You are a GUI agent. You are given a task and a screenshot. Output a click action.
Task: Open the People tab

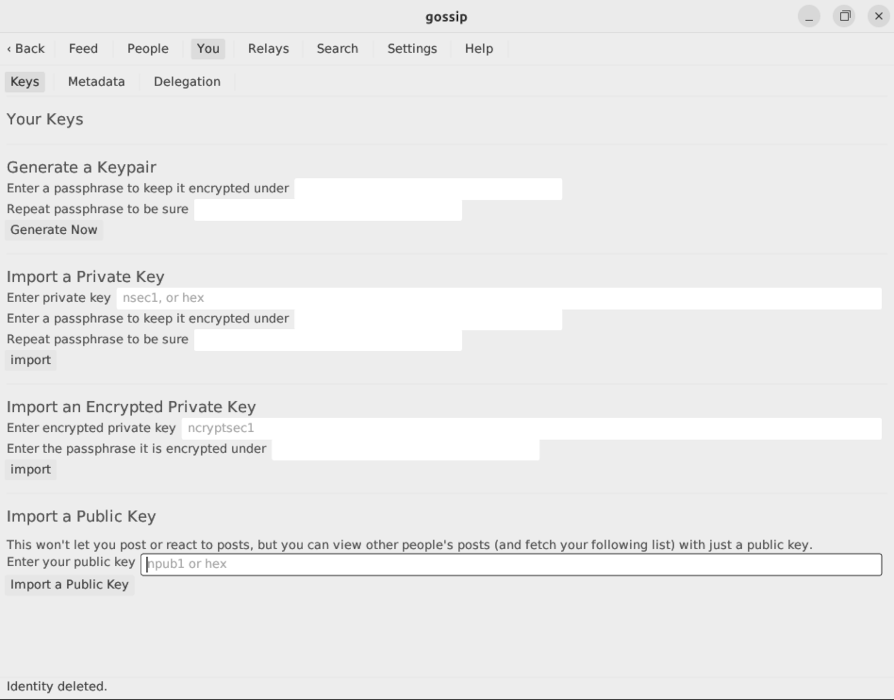pos(148,48)
